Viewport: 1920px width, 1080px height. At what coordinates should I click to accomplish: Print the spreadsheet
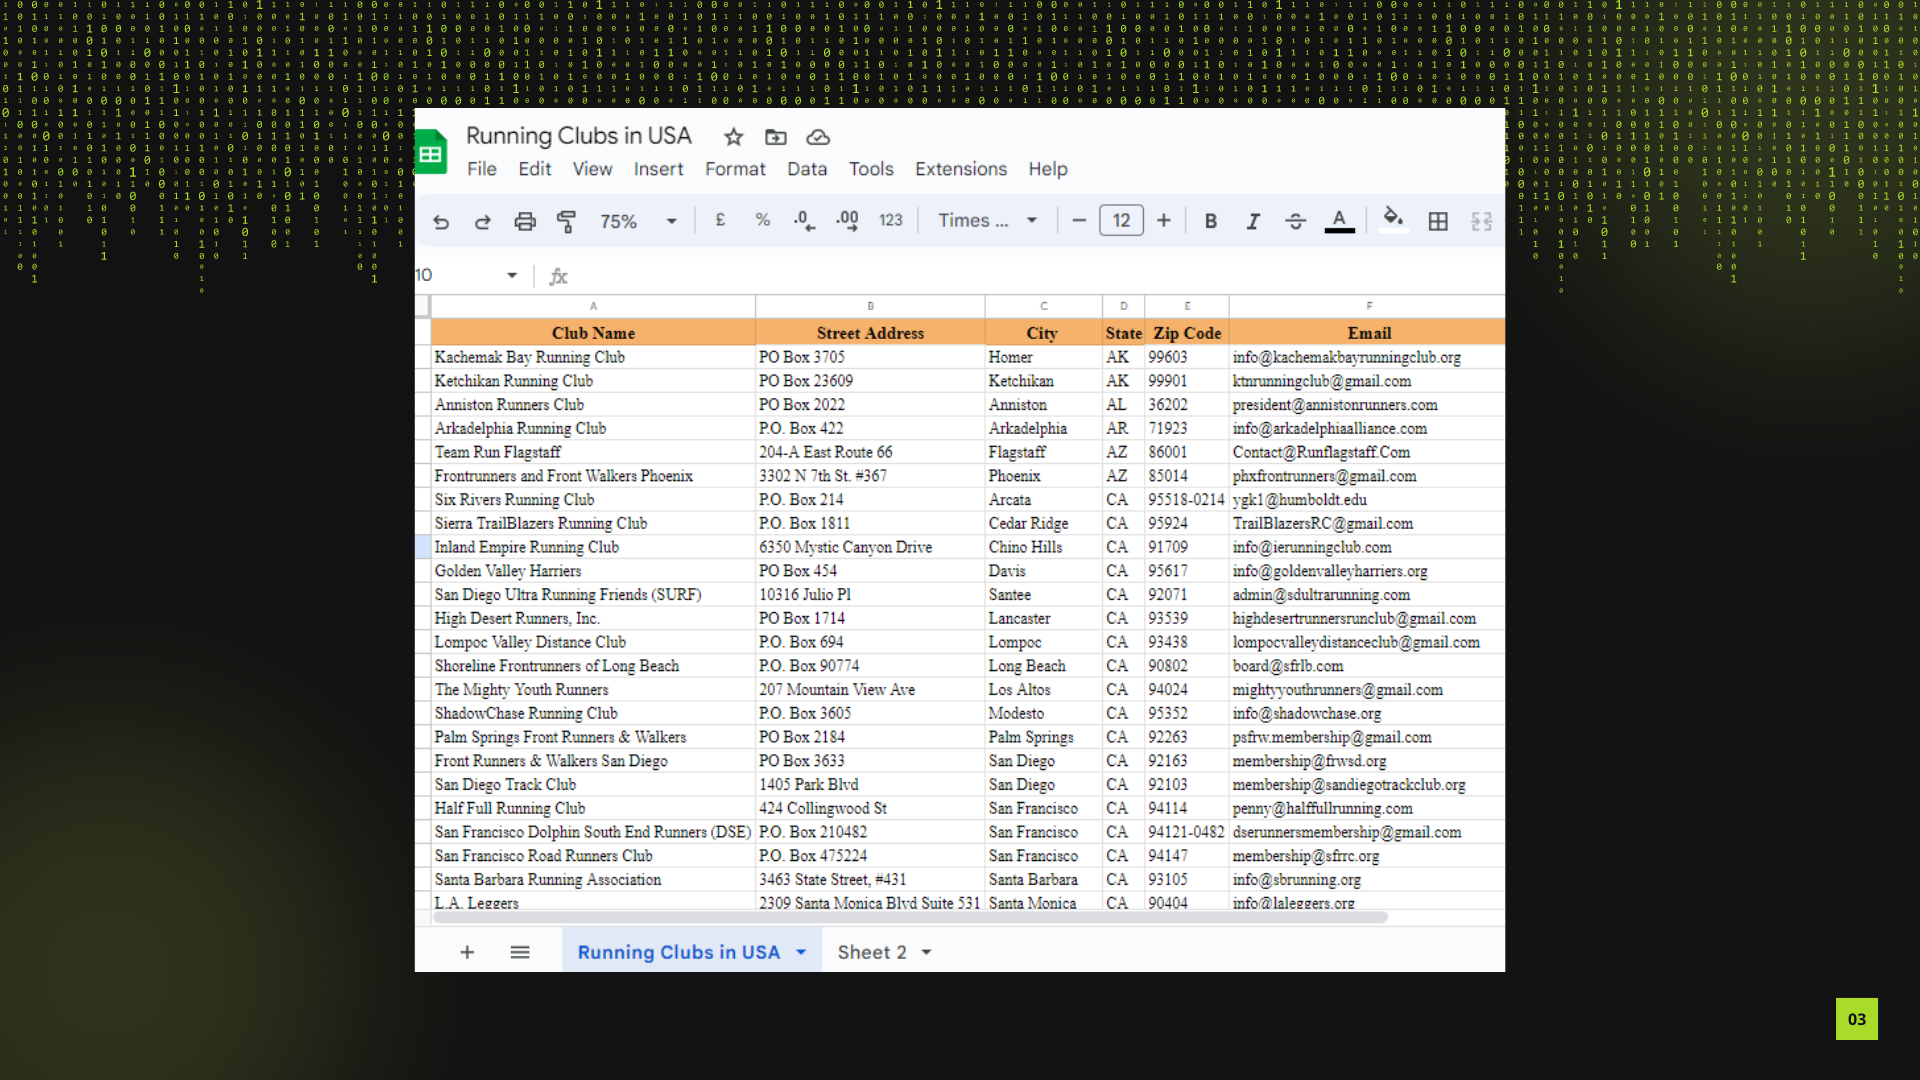[x=525, y=221]
